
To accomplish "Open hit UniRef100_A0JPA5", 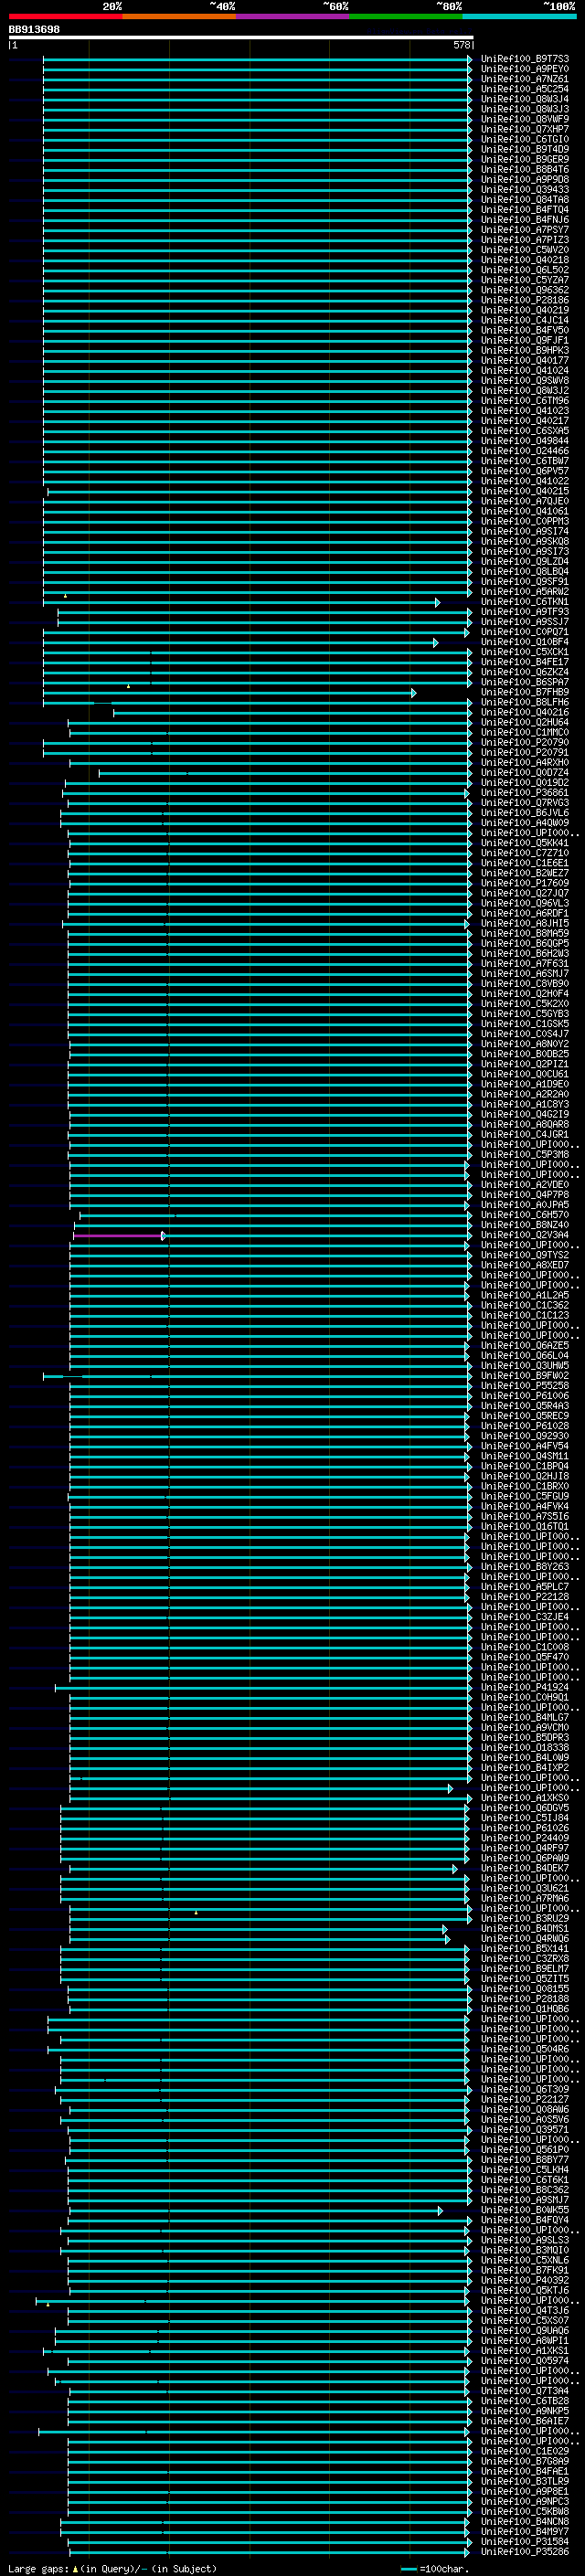I will click(525, 1205).
